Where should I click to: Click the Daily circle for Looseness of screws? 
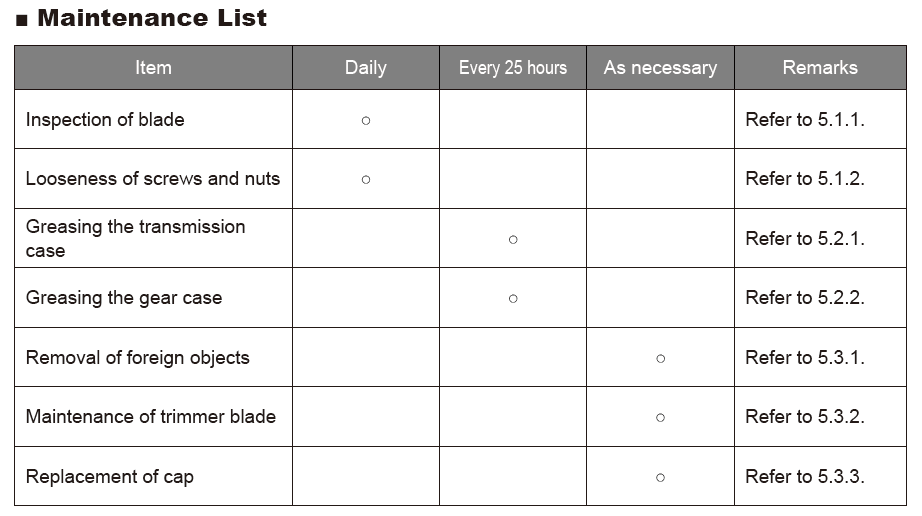coord(366,180)
